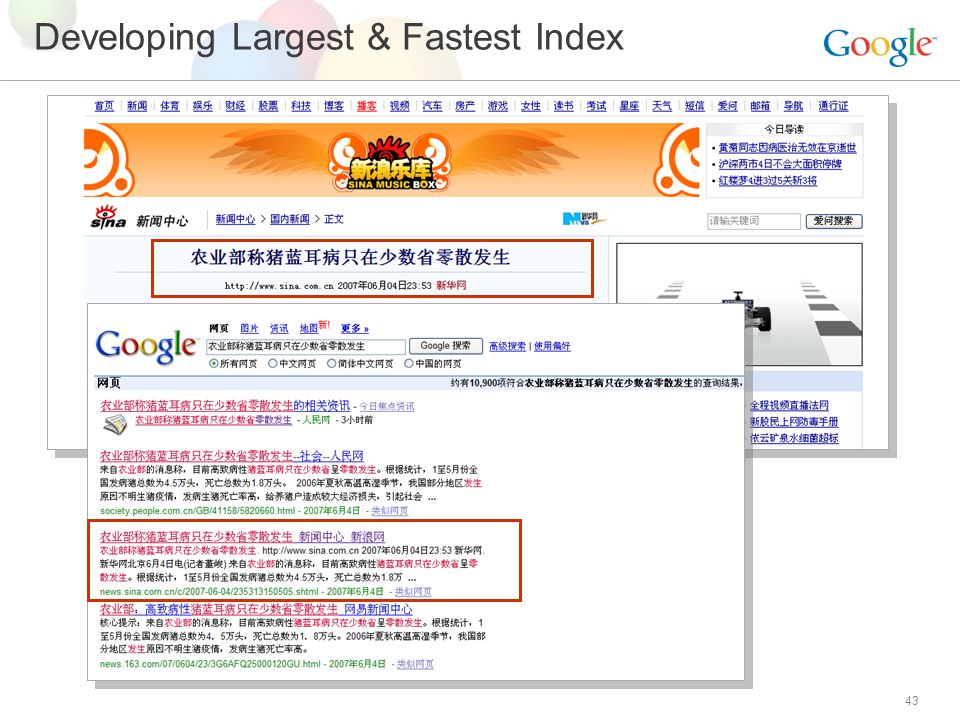
Task: Open 导航 in Sina navigation
Action: point(793,106)
